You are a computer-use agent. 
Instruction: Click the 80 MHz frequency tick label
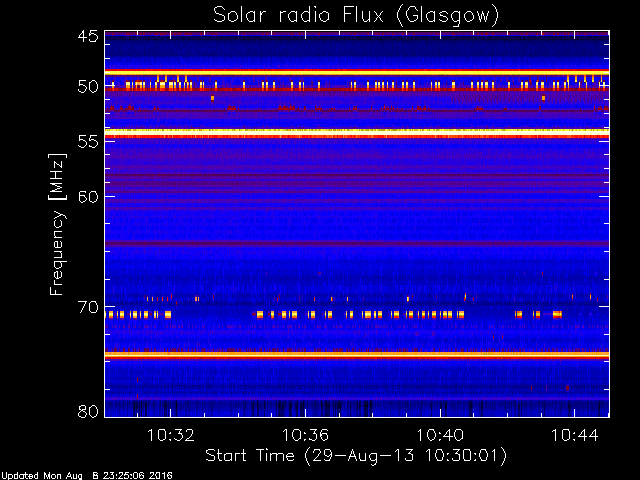click(x=88, y=411)
